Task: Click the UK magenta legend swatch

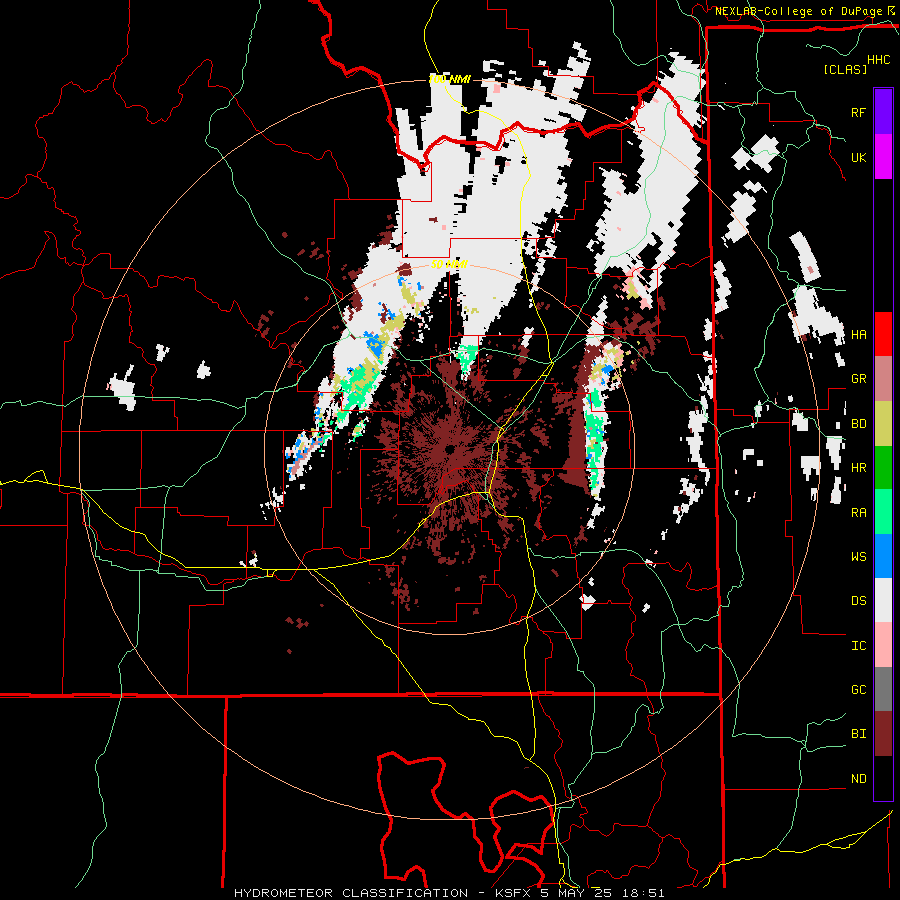Action: [x=883, y=157]
